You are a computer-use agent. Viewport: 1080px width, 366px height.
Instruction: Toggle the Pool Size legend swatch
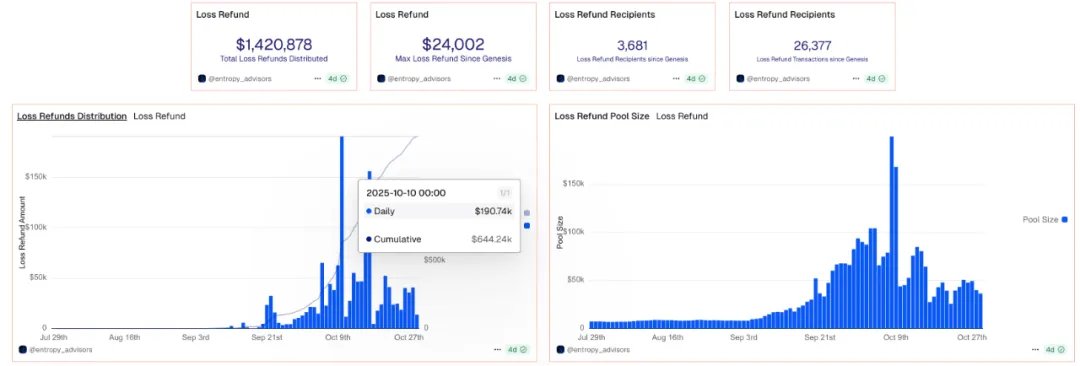pos(1065,220)
